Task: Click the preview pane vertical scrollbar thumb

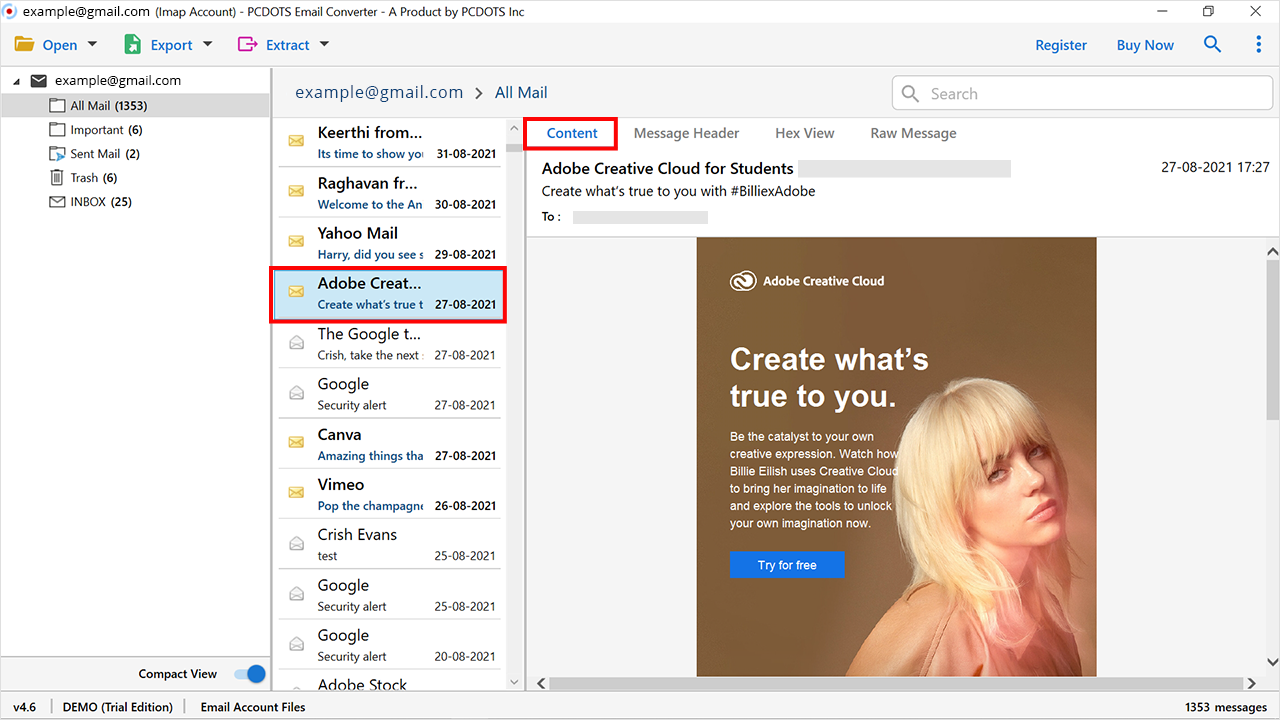Action: (1272, 340)
